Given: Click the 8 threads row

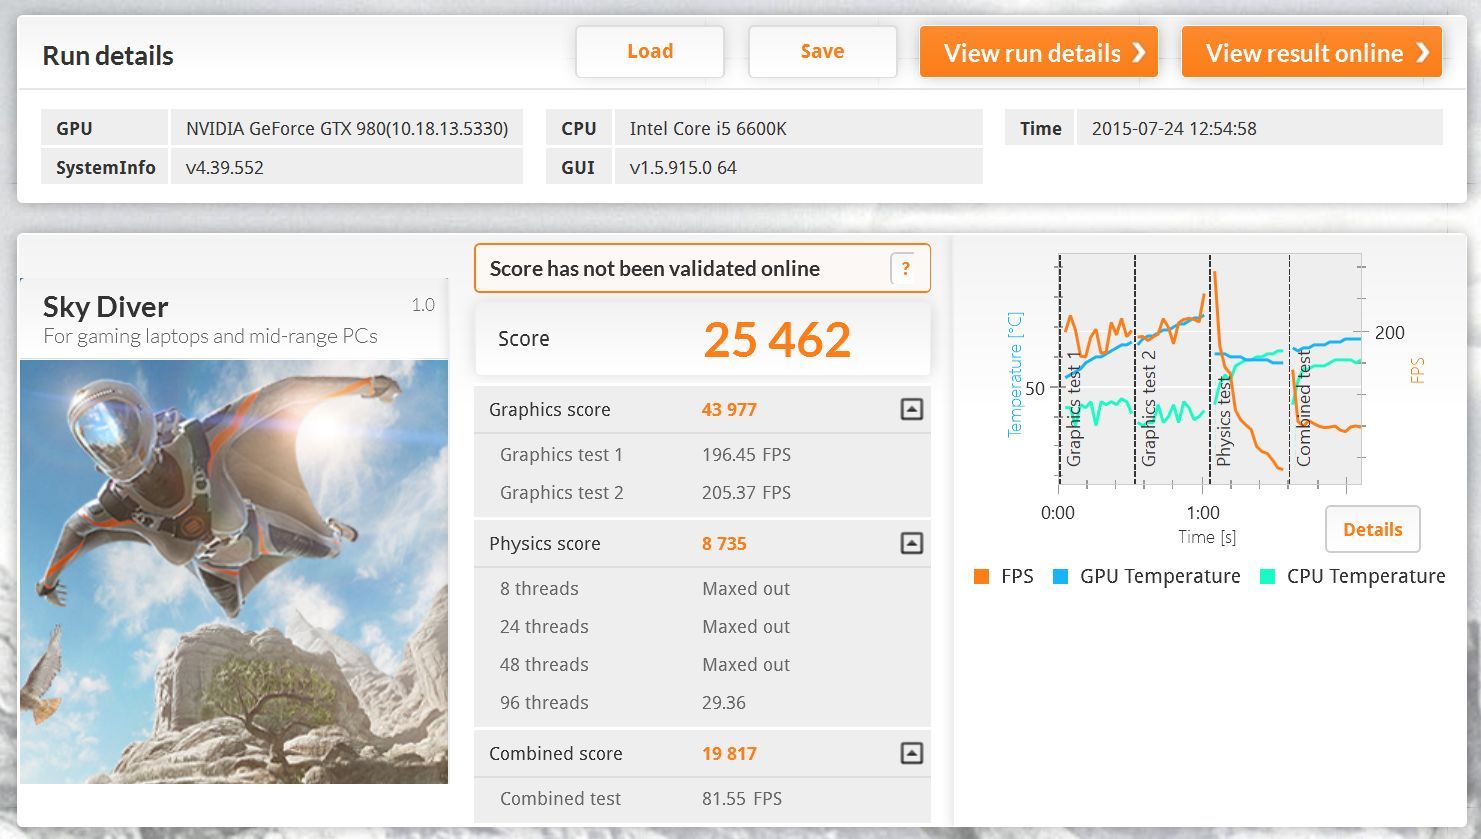Looking at the screenshot, I should tap(702, 589).
